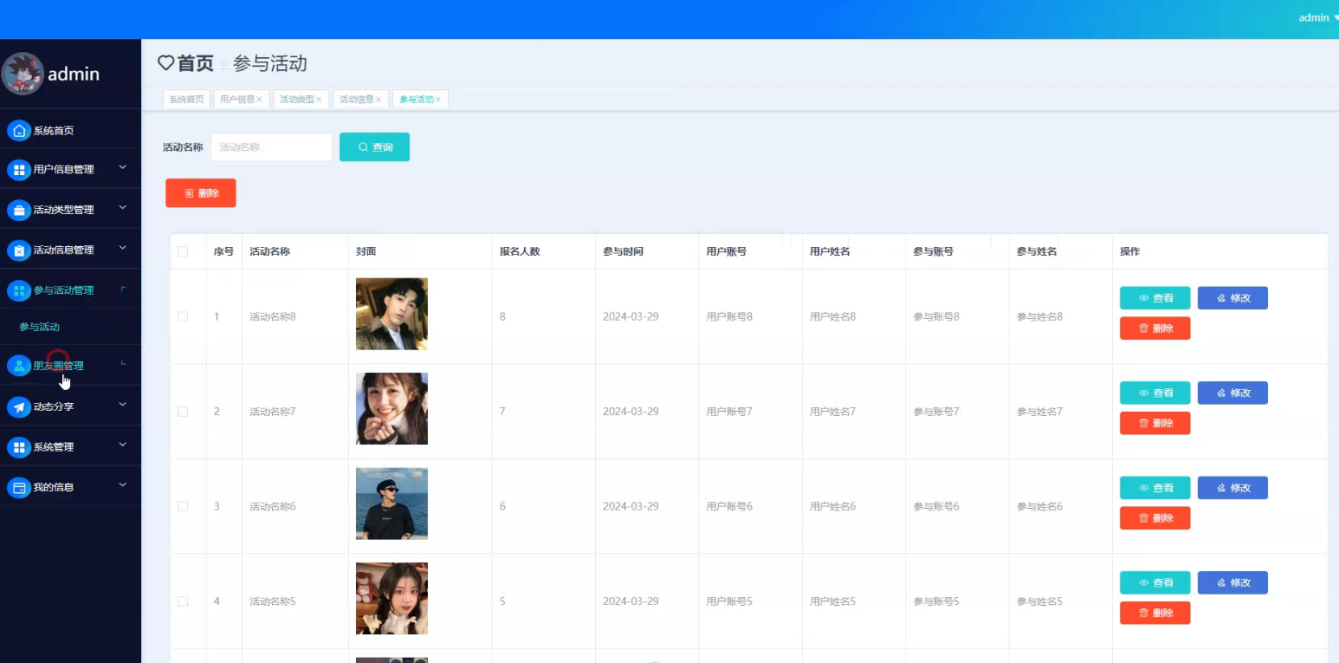Click the 系统首页 home icon in sidebar
The image size is (1339, 663).
point(19,130)
